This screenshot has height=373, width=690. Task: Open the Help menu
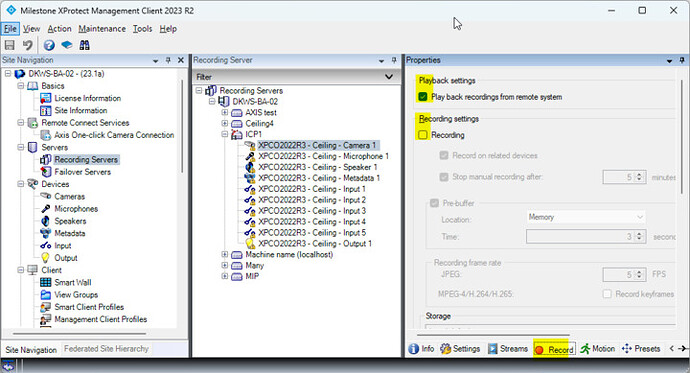click(x=168, y=29)
